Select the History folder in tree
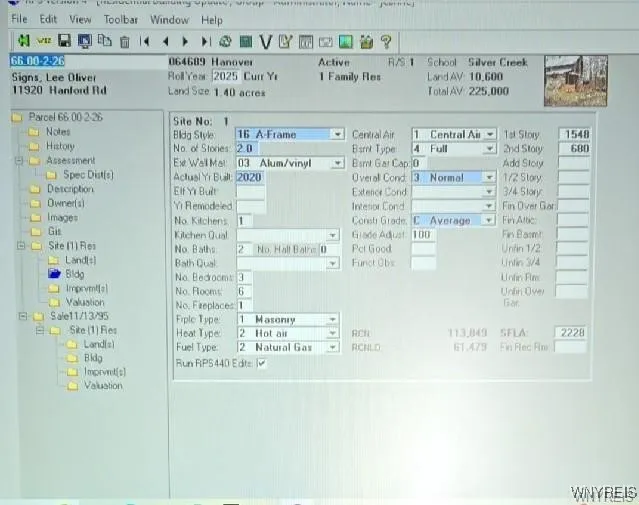Image resolution: width=639 pixels, height=505 pixels. [59, 146]
